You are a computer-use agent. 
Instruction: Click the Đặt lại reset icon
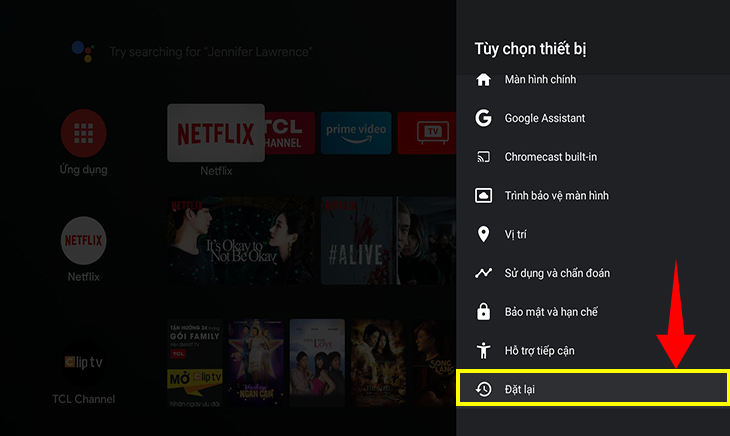tap(484, 389)
